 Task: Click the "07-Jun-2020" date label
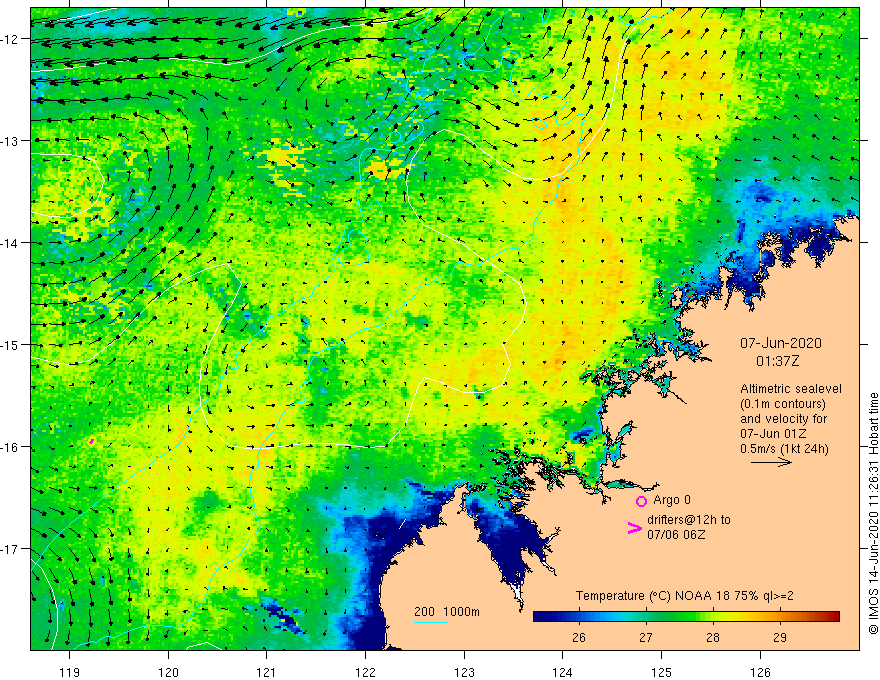[781, 343]
